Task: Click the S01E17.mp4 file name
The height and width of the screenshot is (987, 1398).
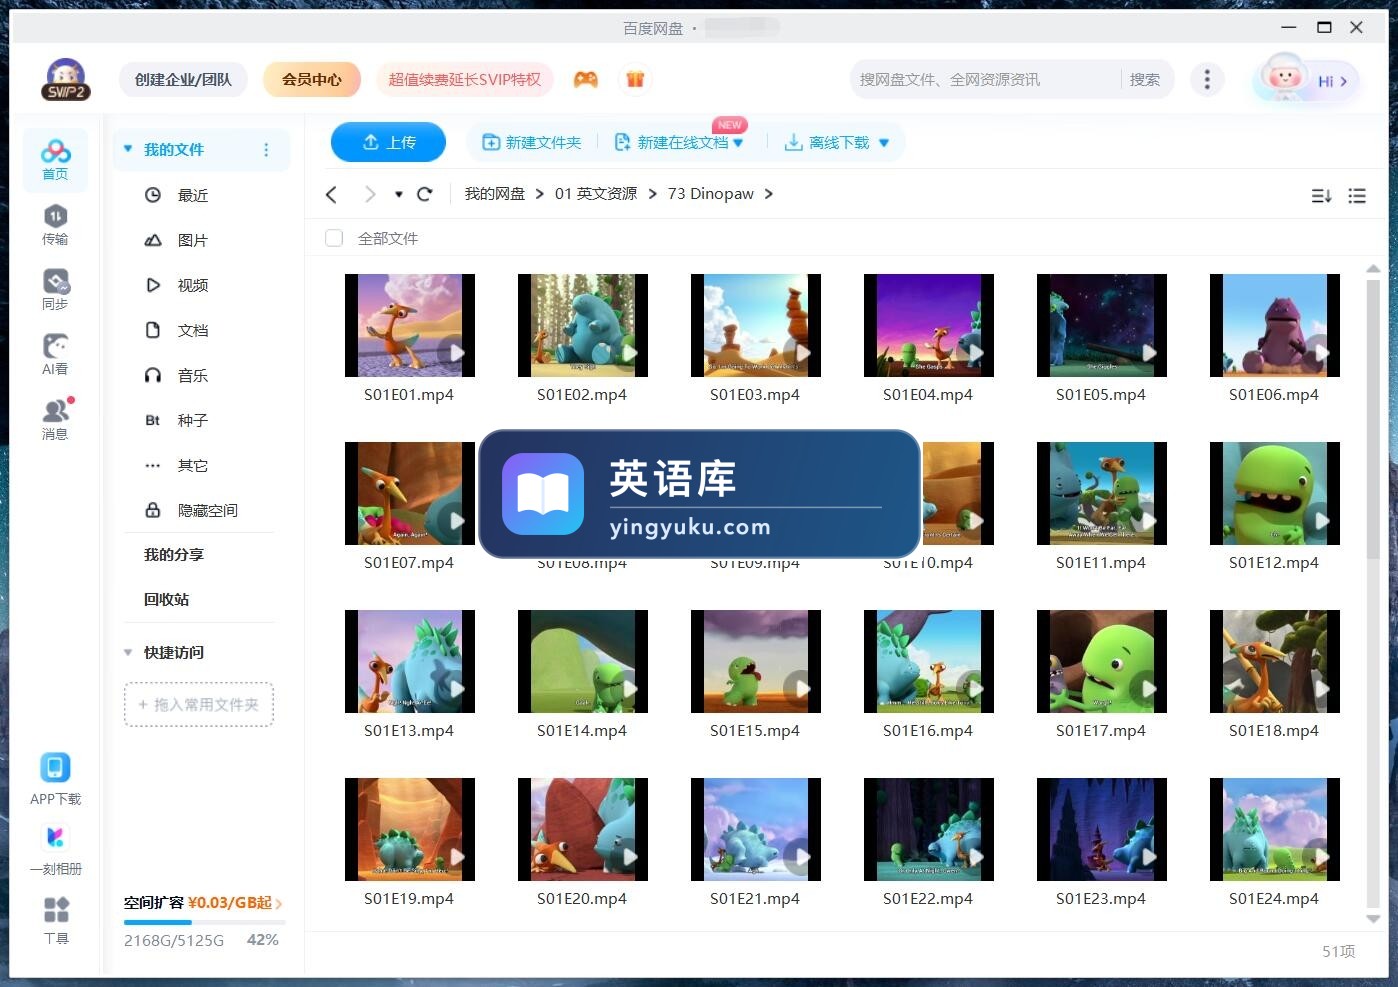Action: (x=1101, y=731)
